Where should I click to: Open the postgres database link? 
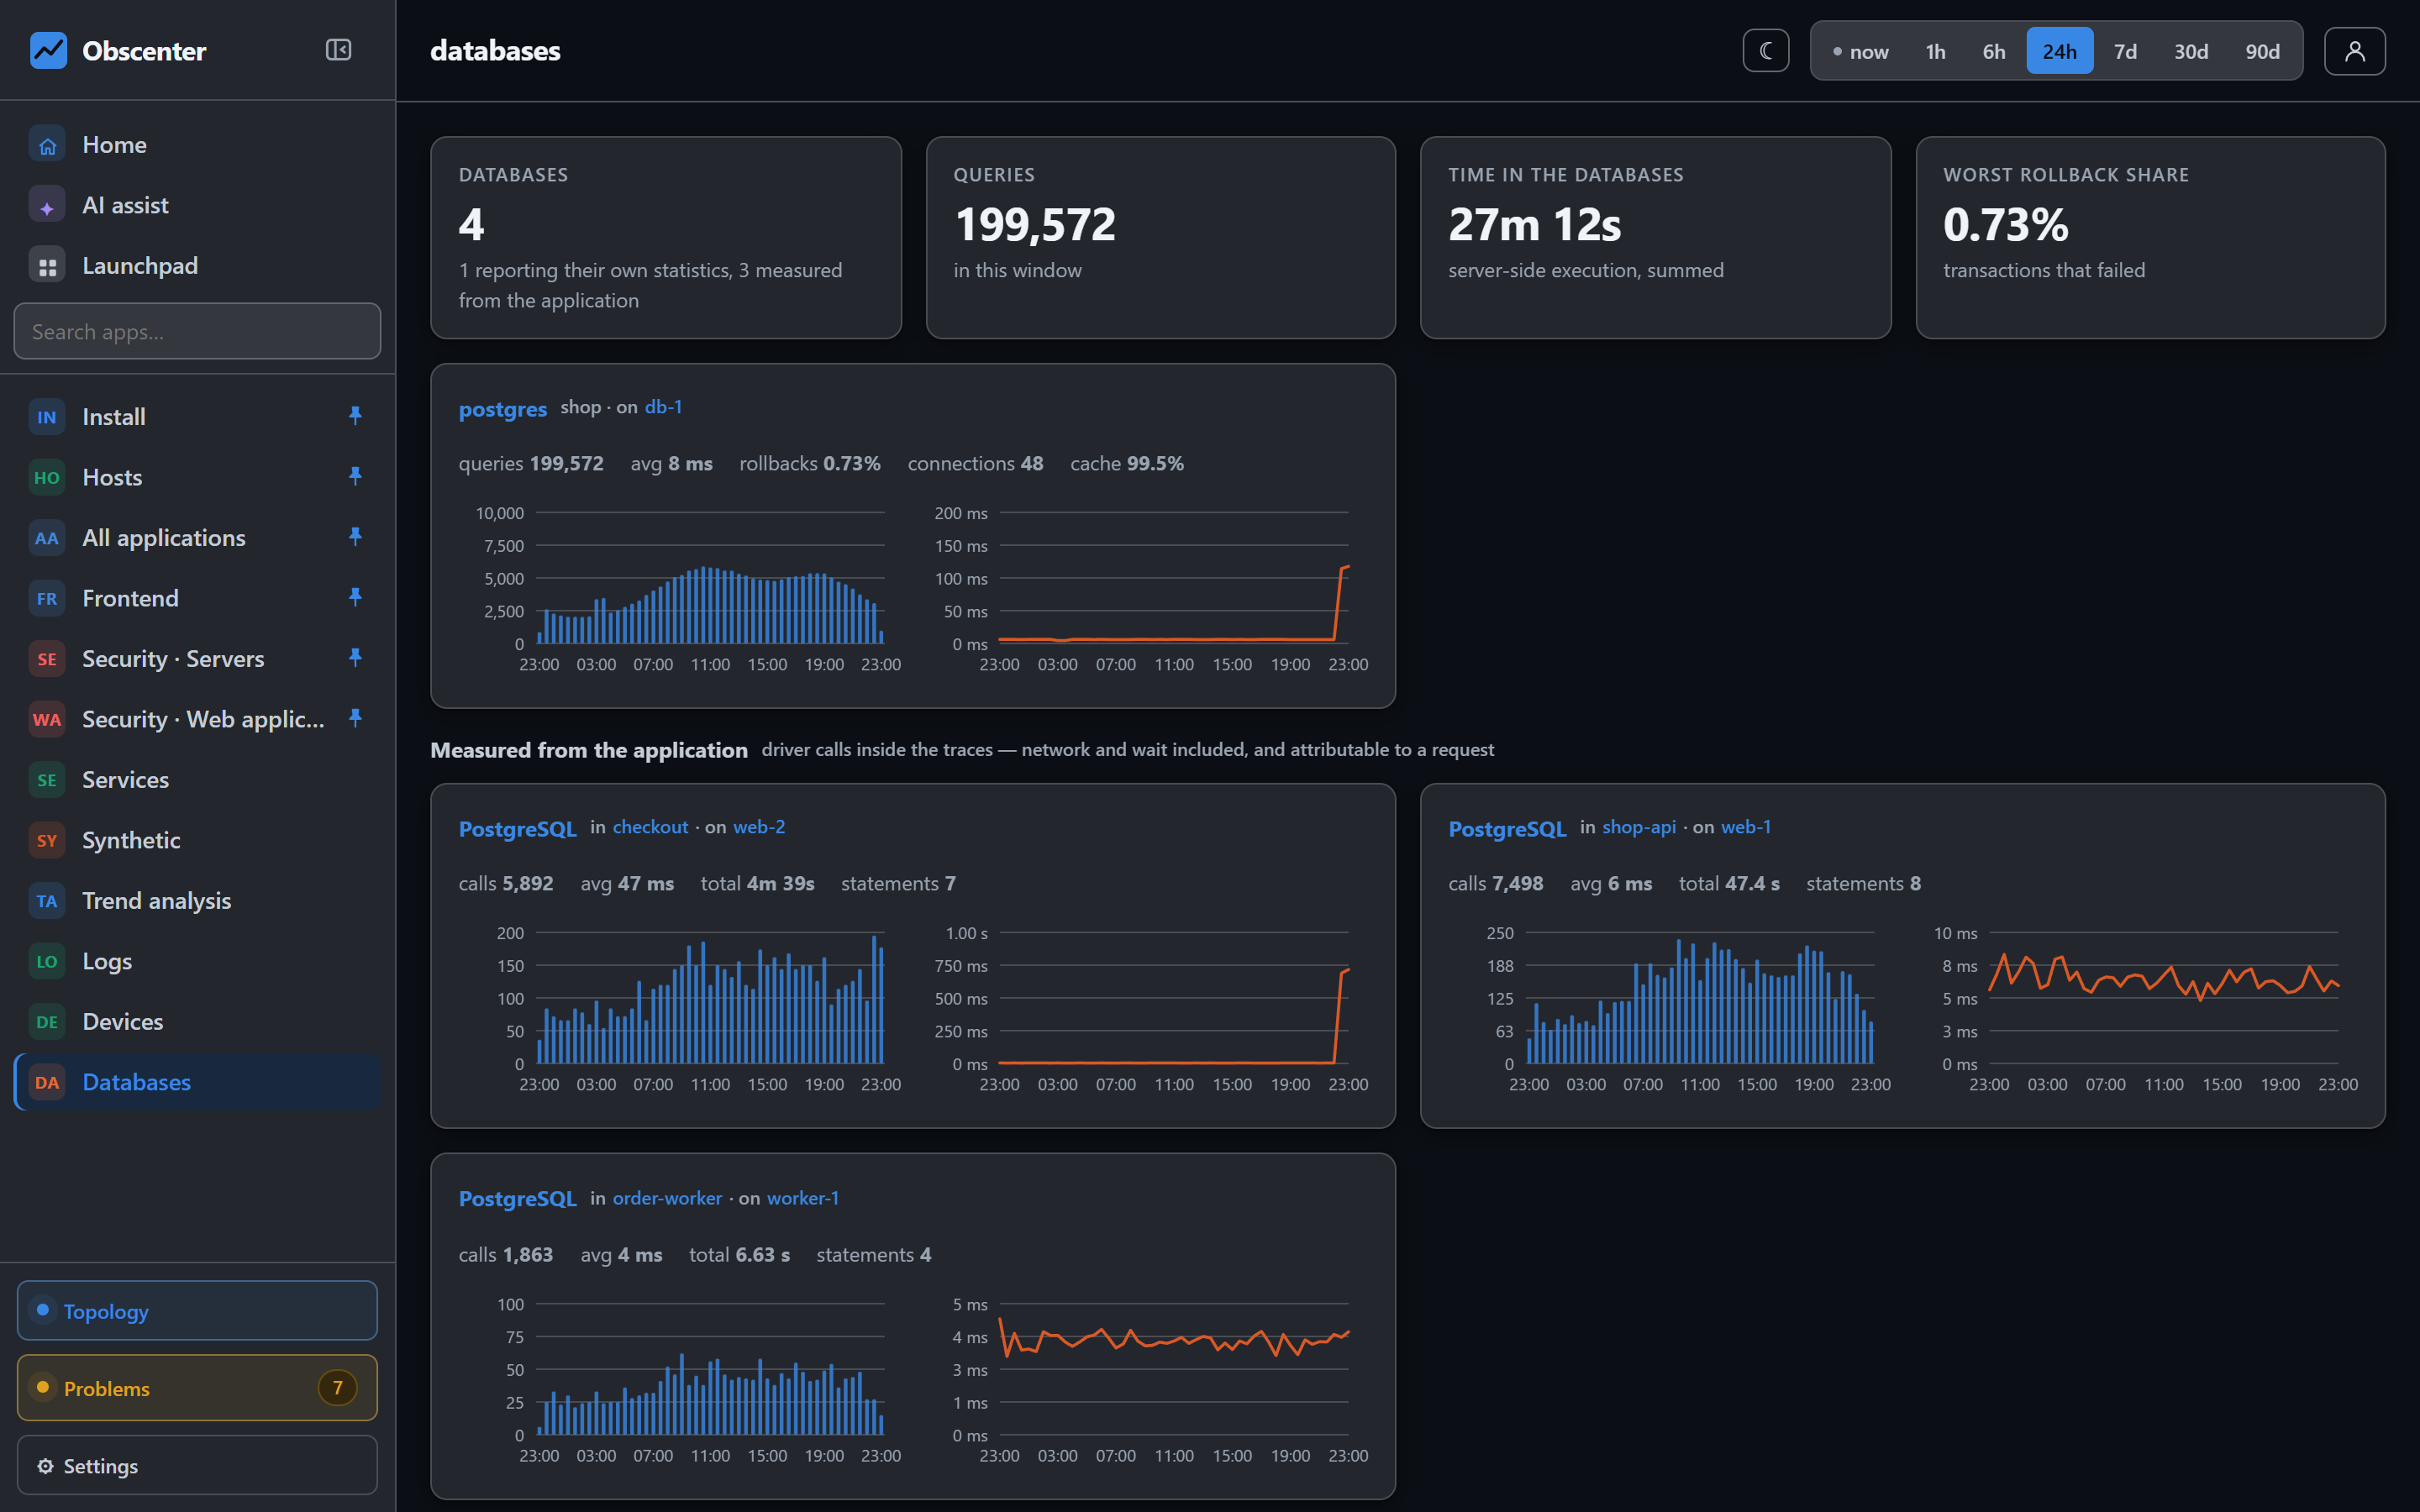tap(503, 408)
